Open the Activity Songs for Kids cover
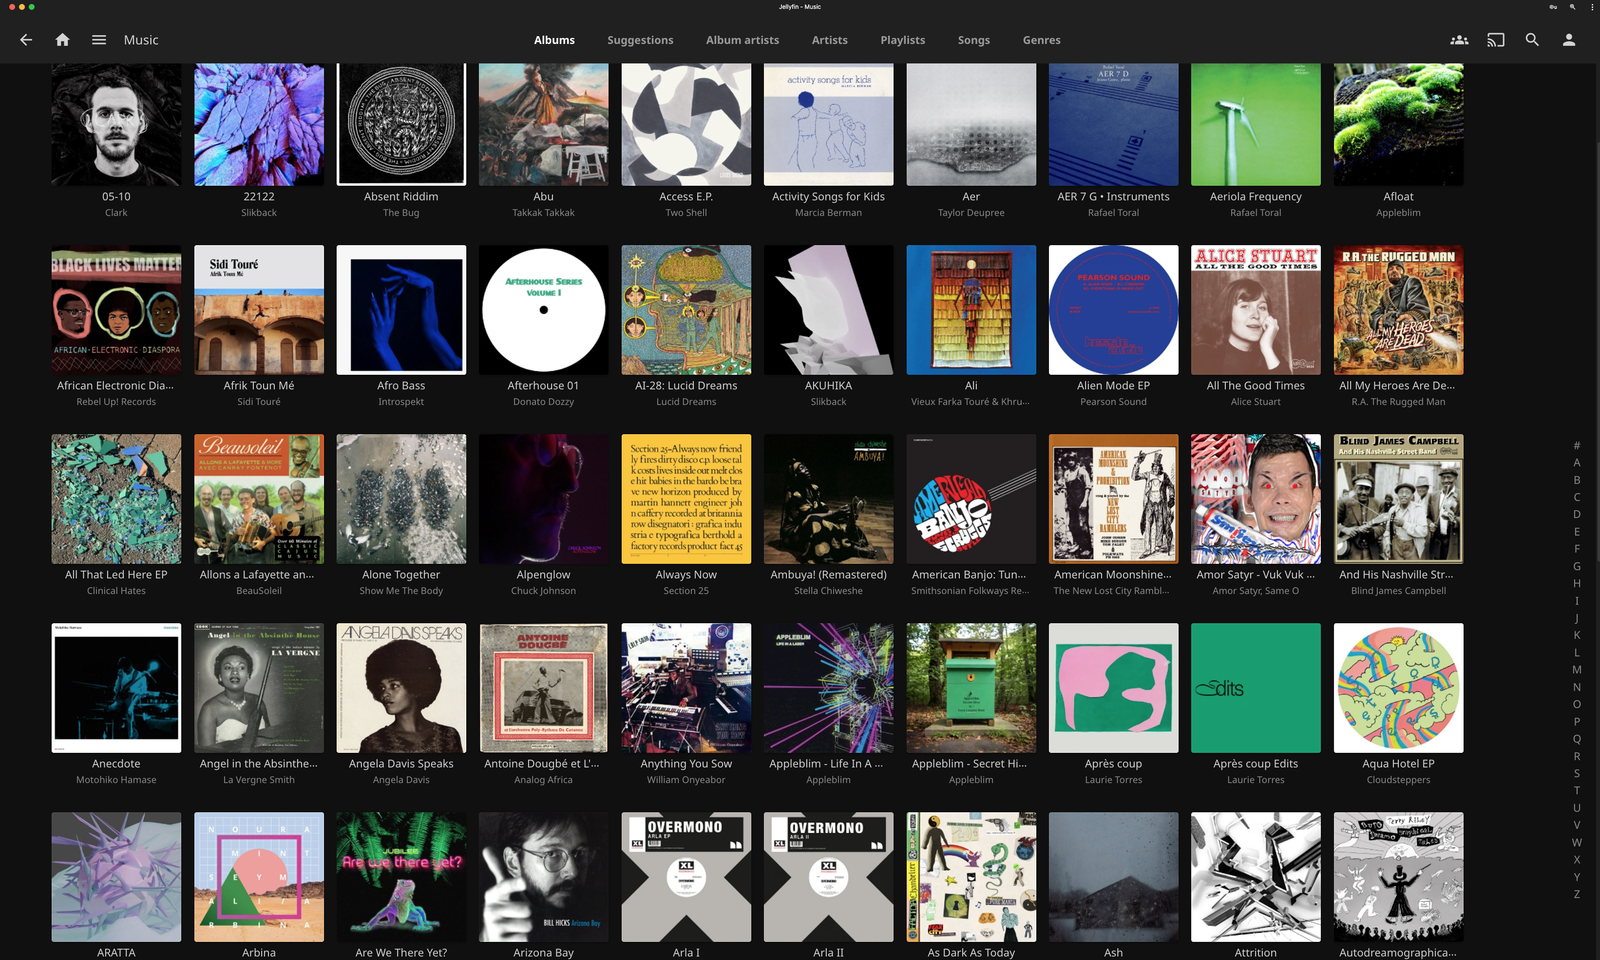The height and width of the screenshot is (960, 1600). [x=828, y=124]
